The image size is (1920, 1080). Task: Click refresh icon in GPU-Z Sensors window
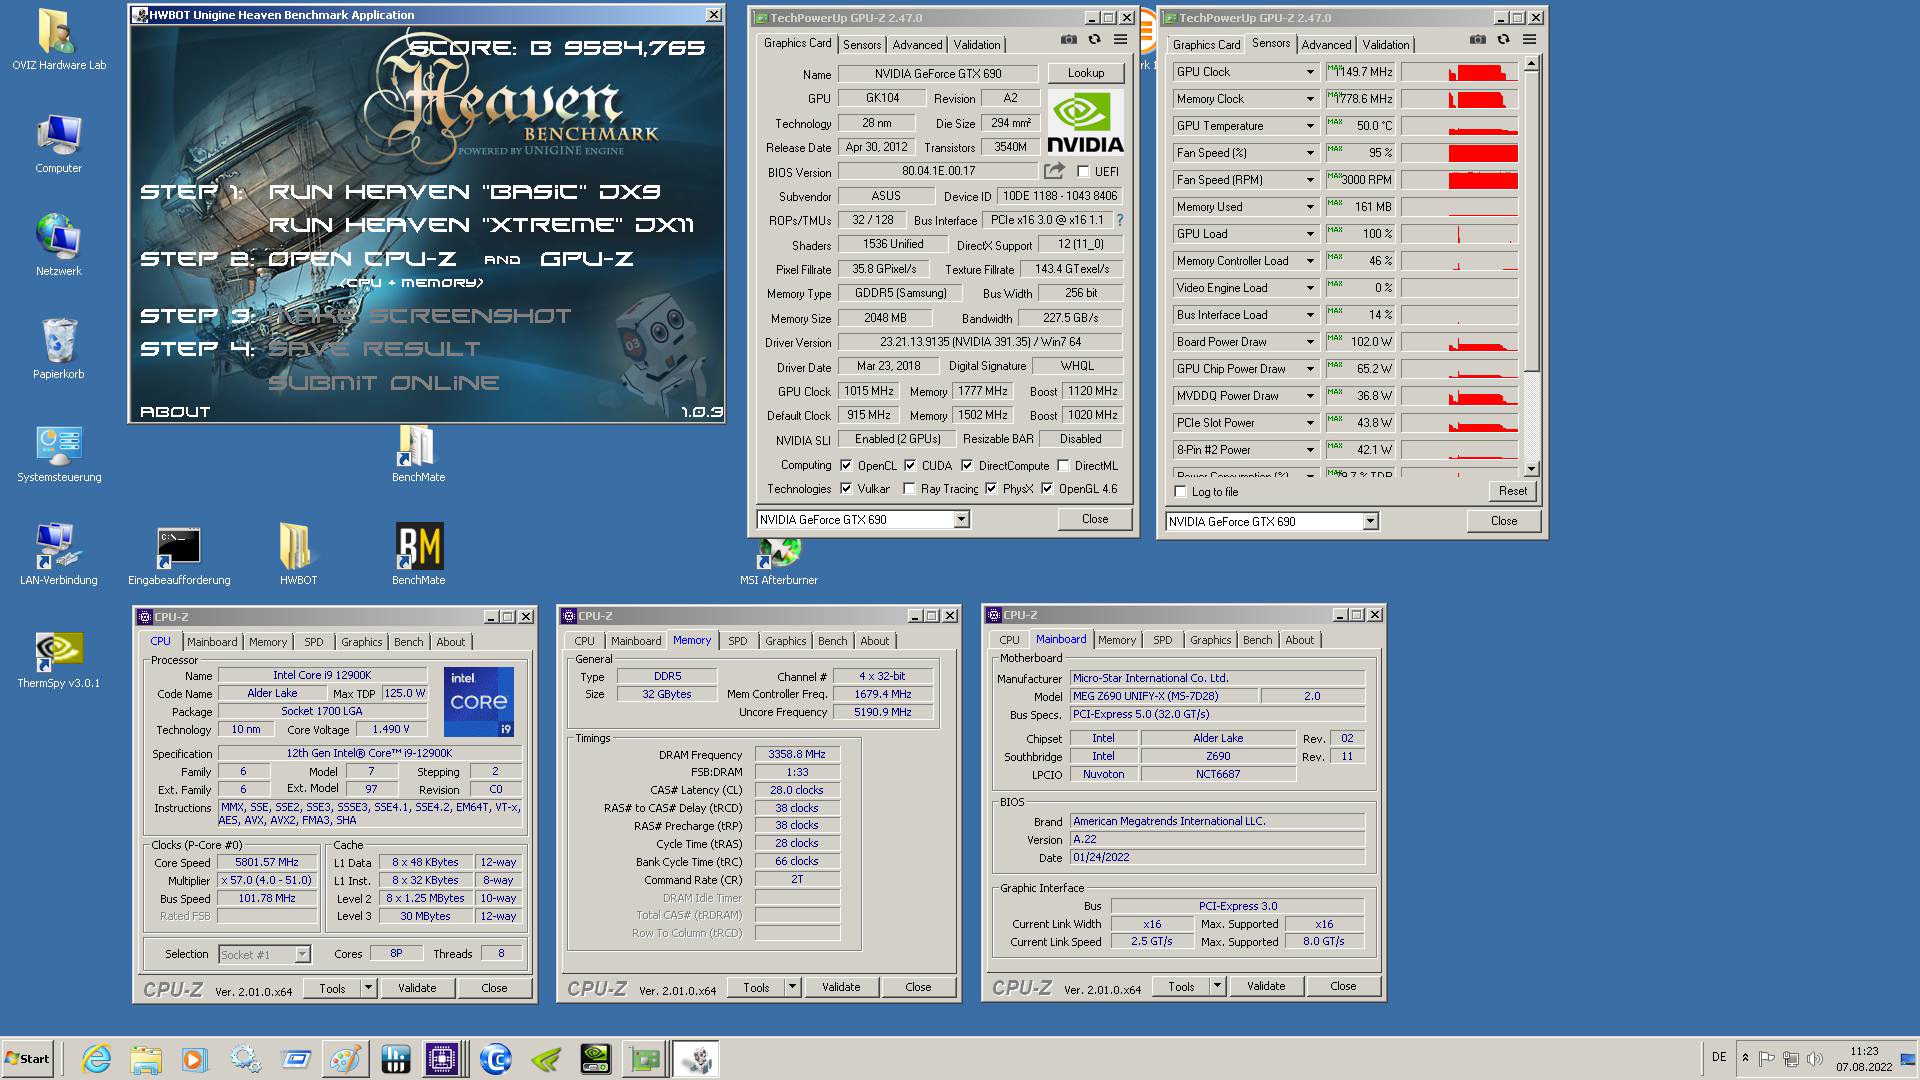point(1504,40)
